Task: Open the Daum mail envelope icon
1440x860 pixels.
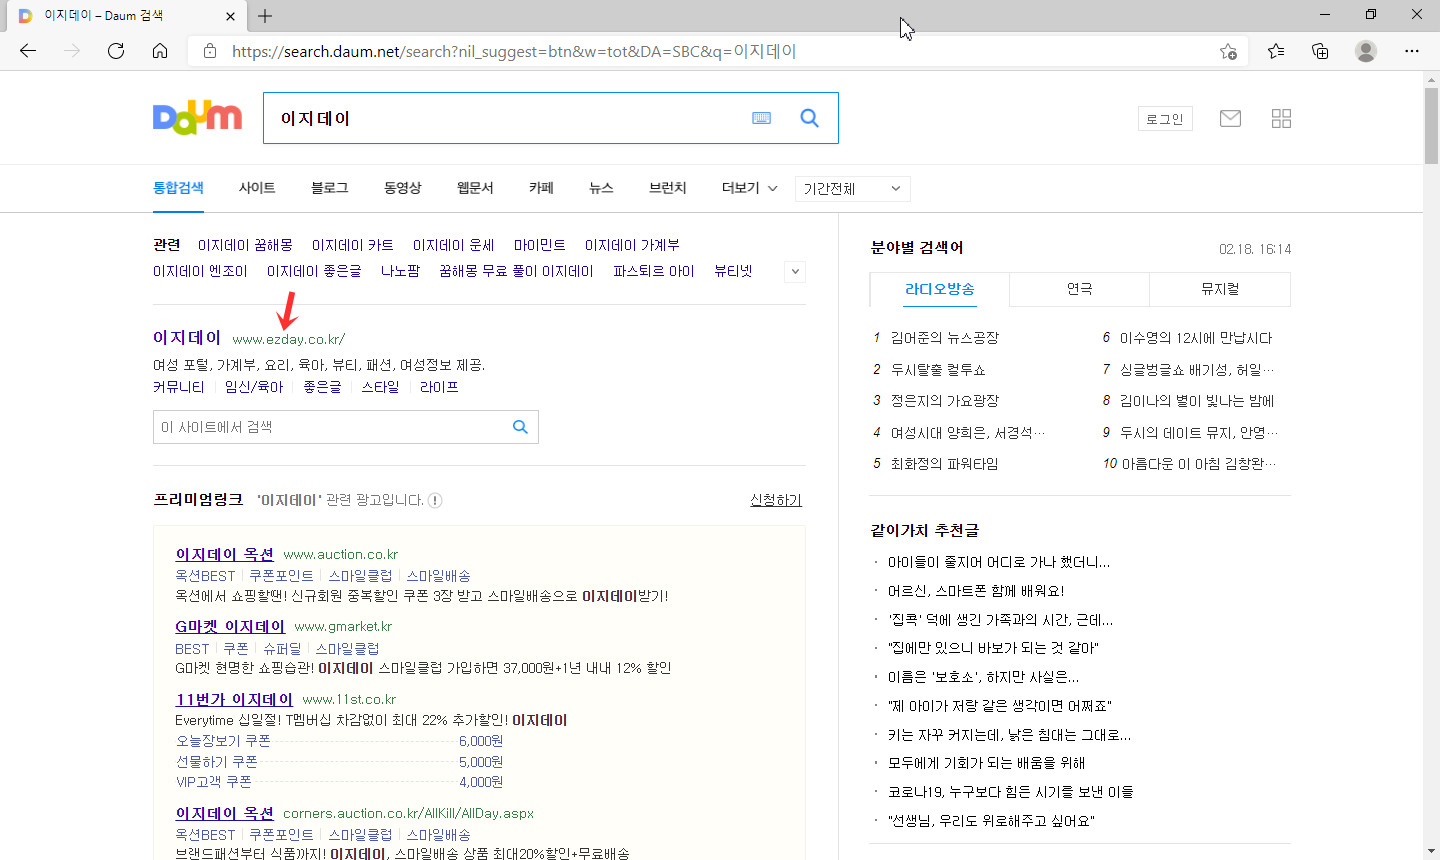Action: coord(1230,118)
